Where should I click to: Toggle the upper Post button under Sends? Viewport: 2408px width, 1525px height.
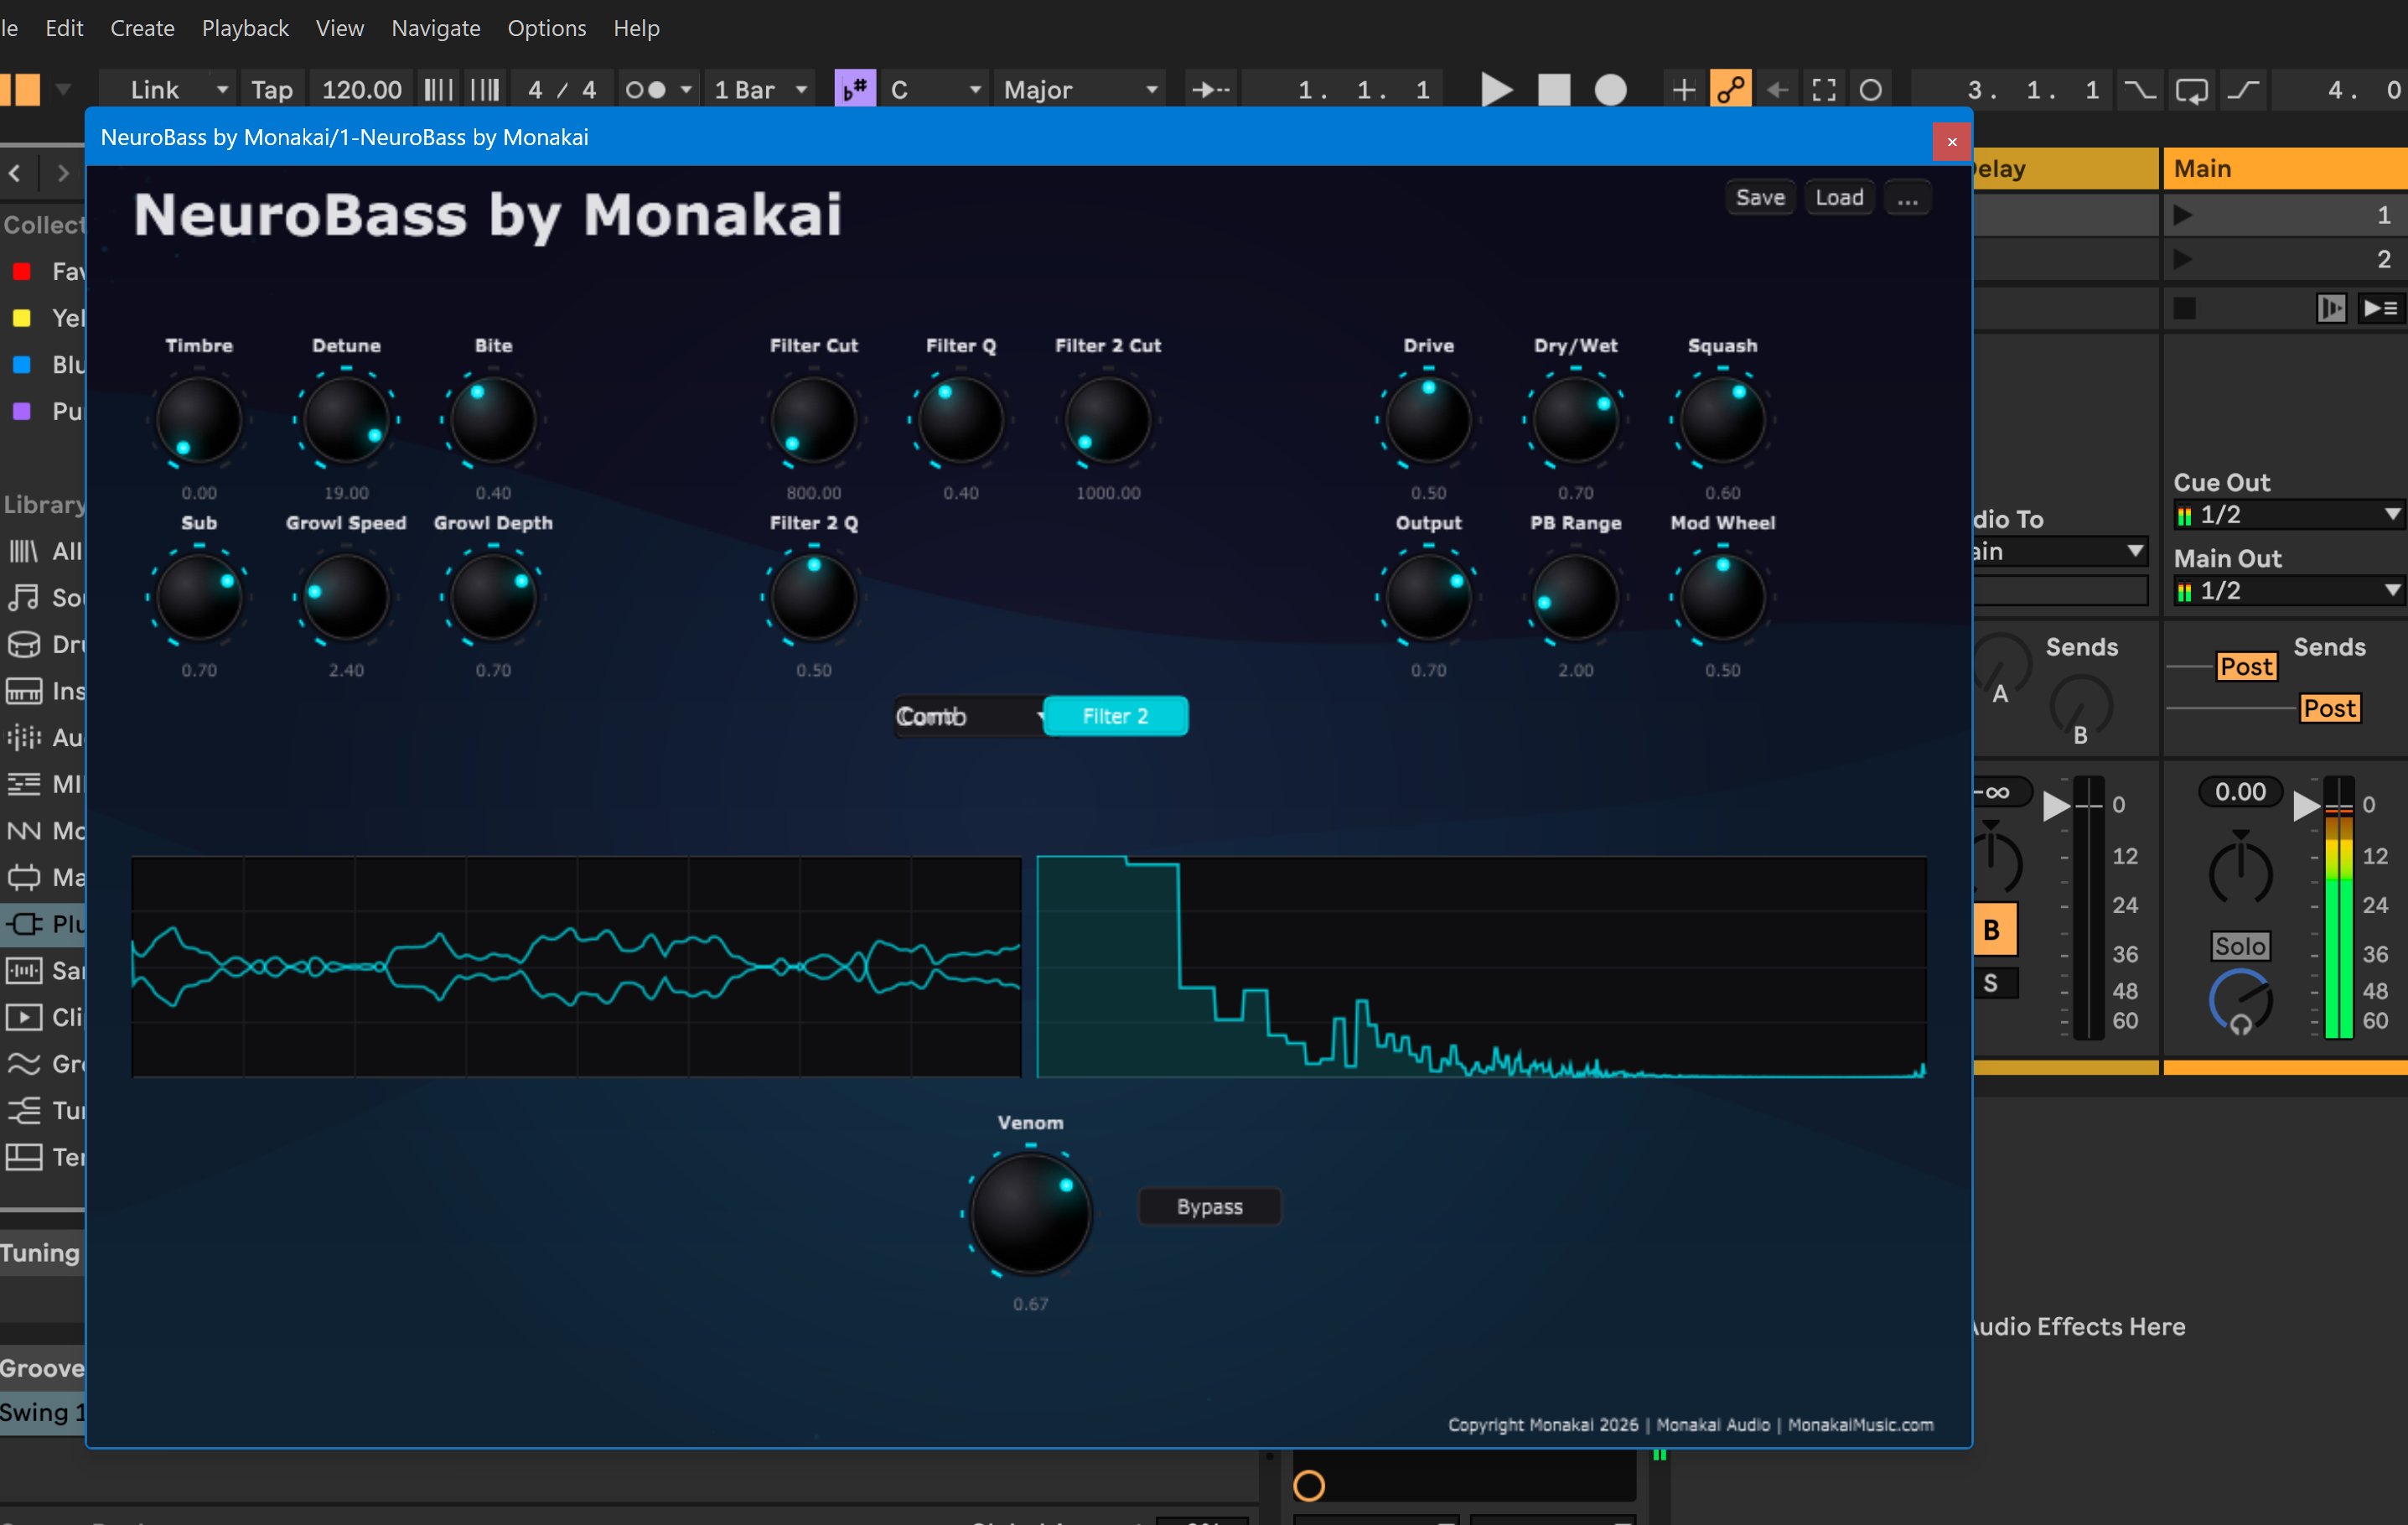click(x=2246, y=666)
